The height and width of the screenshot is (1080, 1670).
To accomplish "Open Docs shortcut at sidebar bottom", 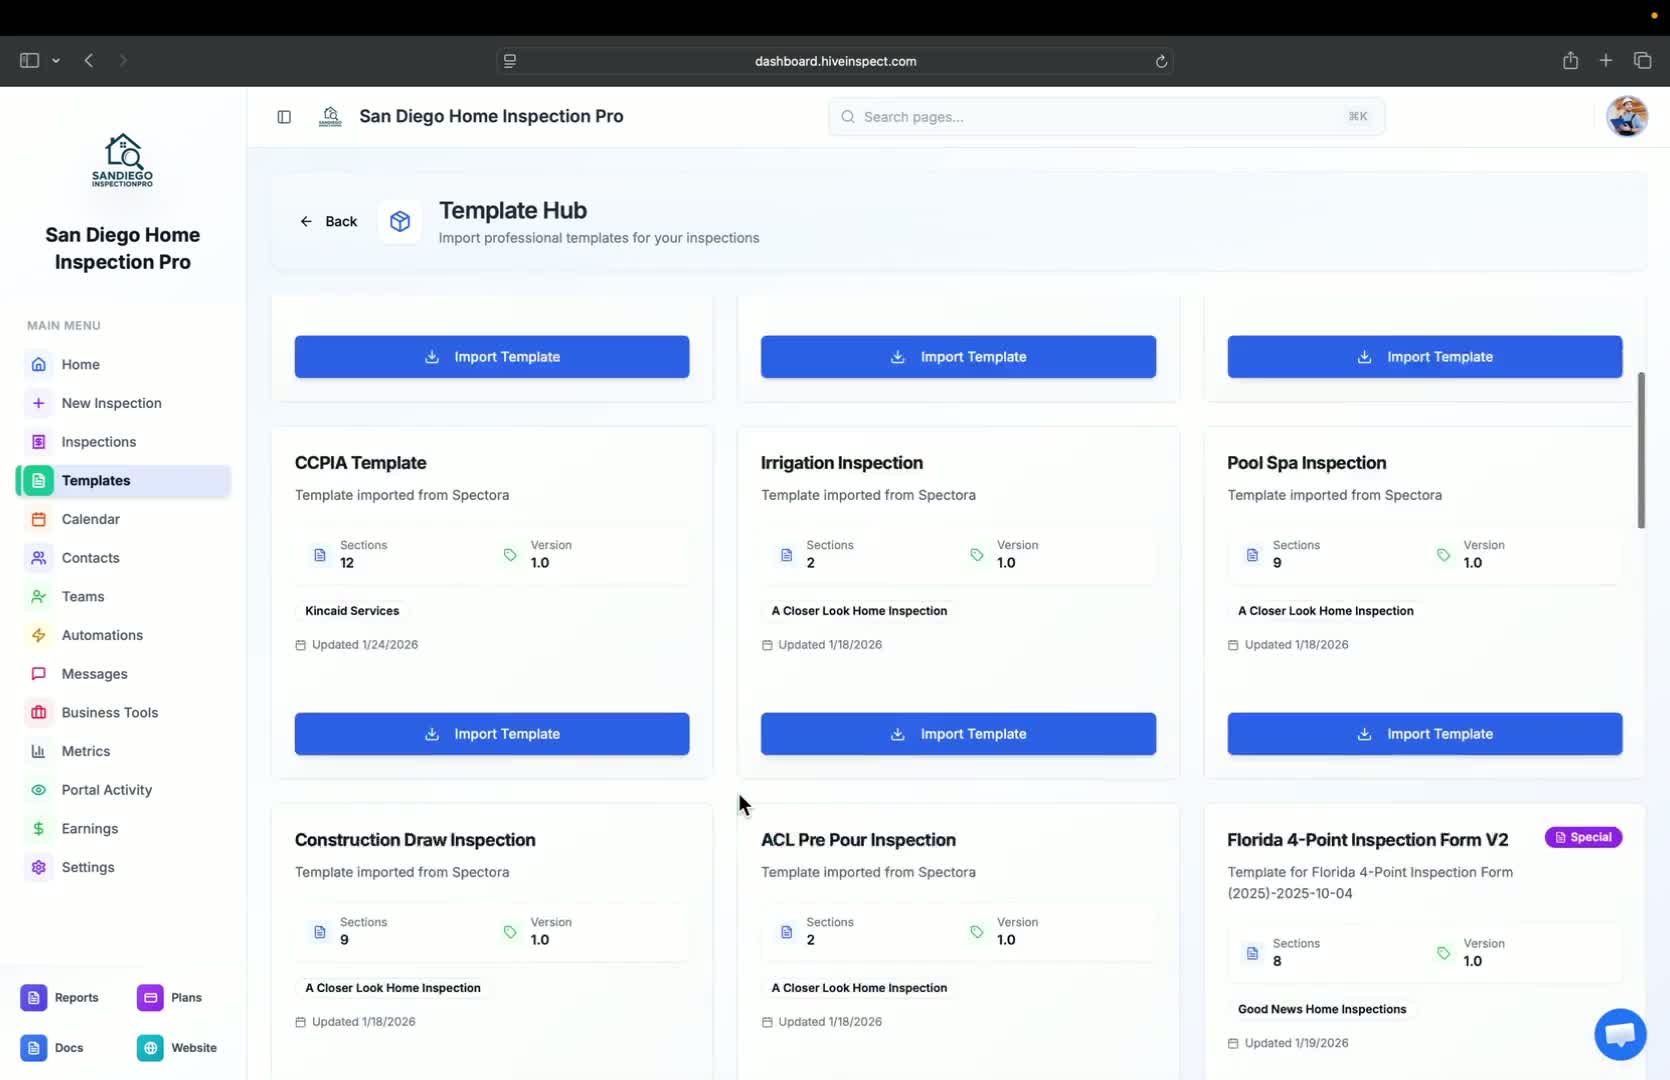I will pos(52,1048).
